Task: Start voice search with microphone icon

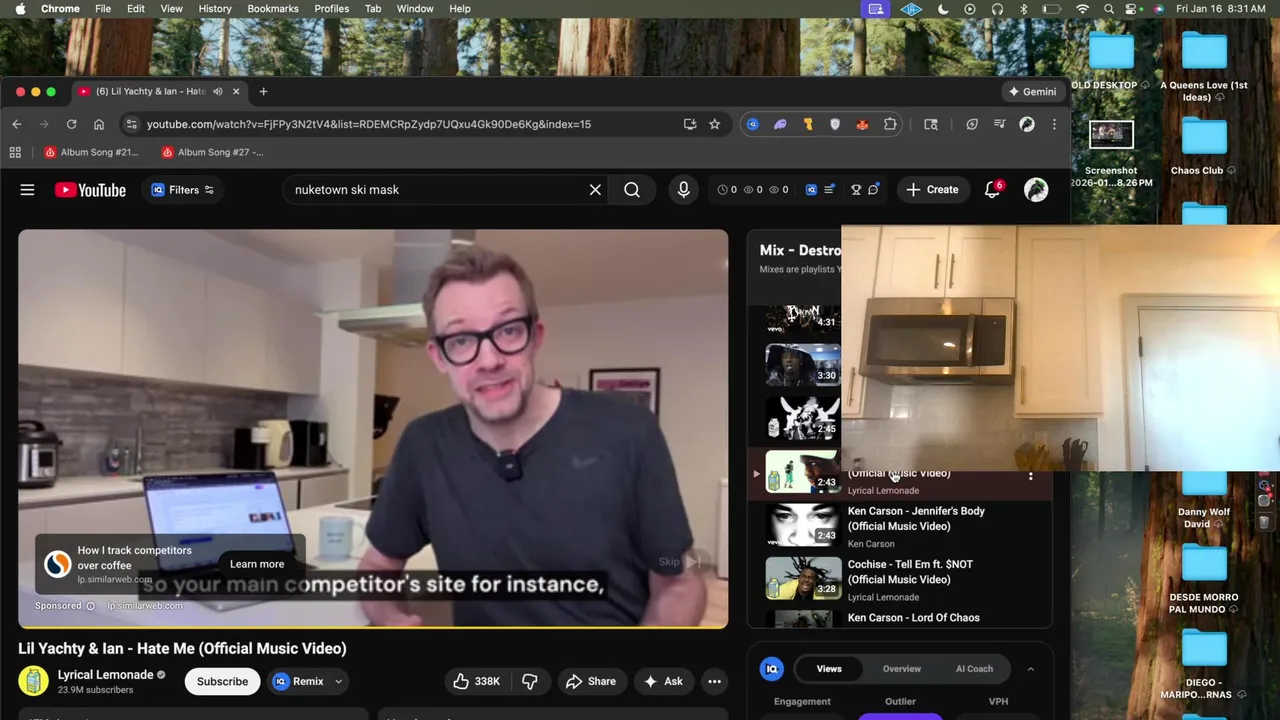Action: click(683, 190)
